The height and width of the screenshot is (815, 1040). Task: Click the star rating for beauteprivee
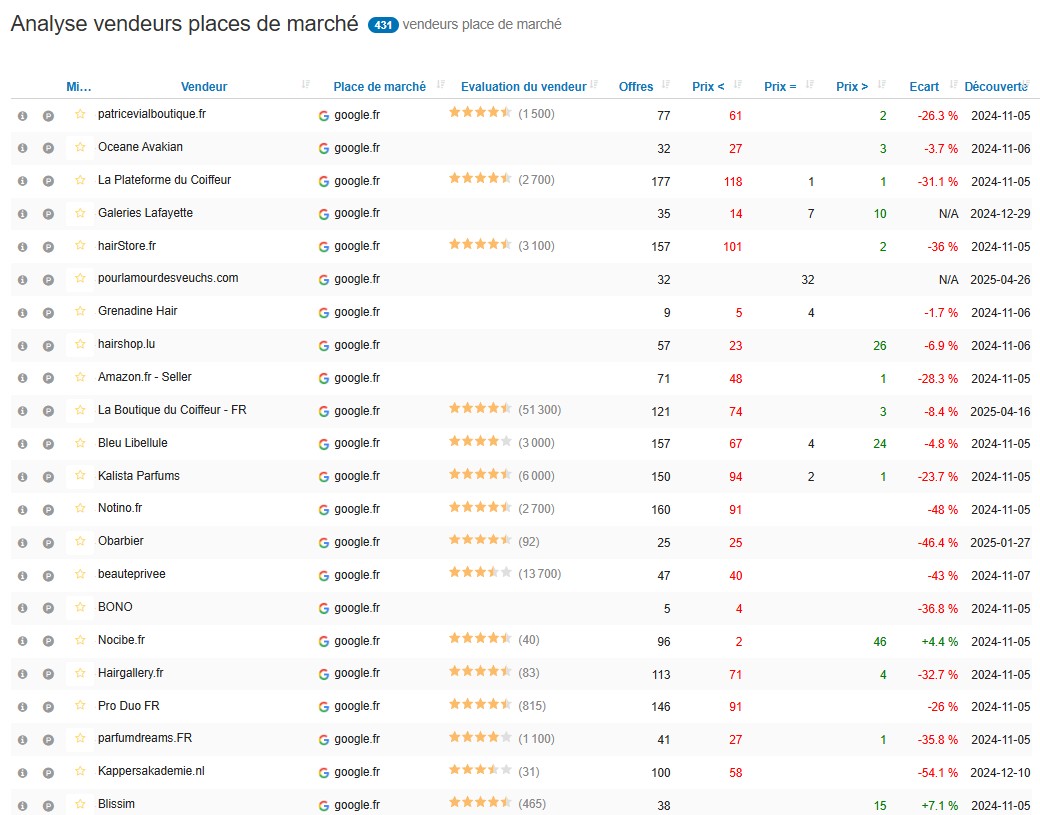click(x=480, y=572)
